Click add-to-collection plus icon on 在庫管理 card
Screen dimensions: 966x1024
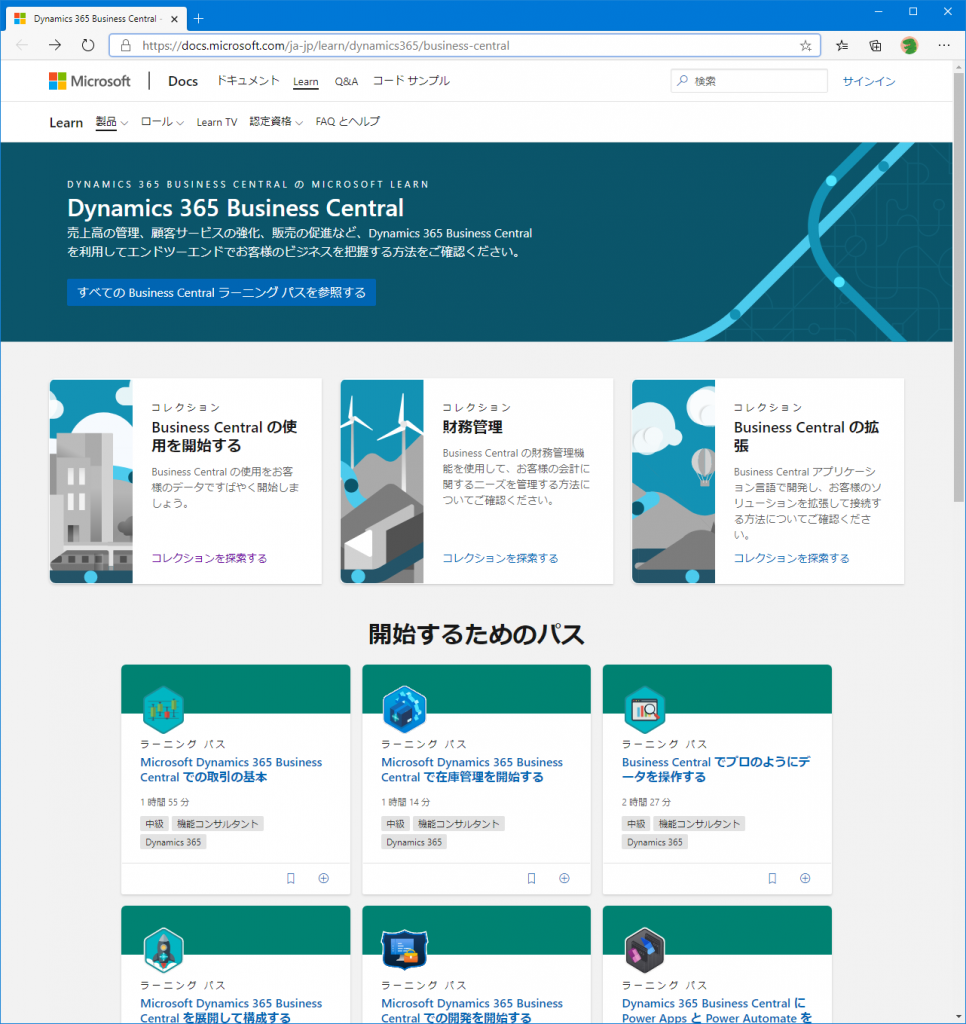pyautogui.click(x=564, y=878)
